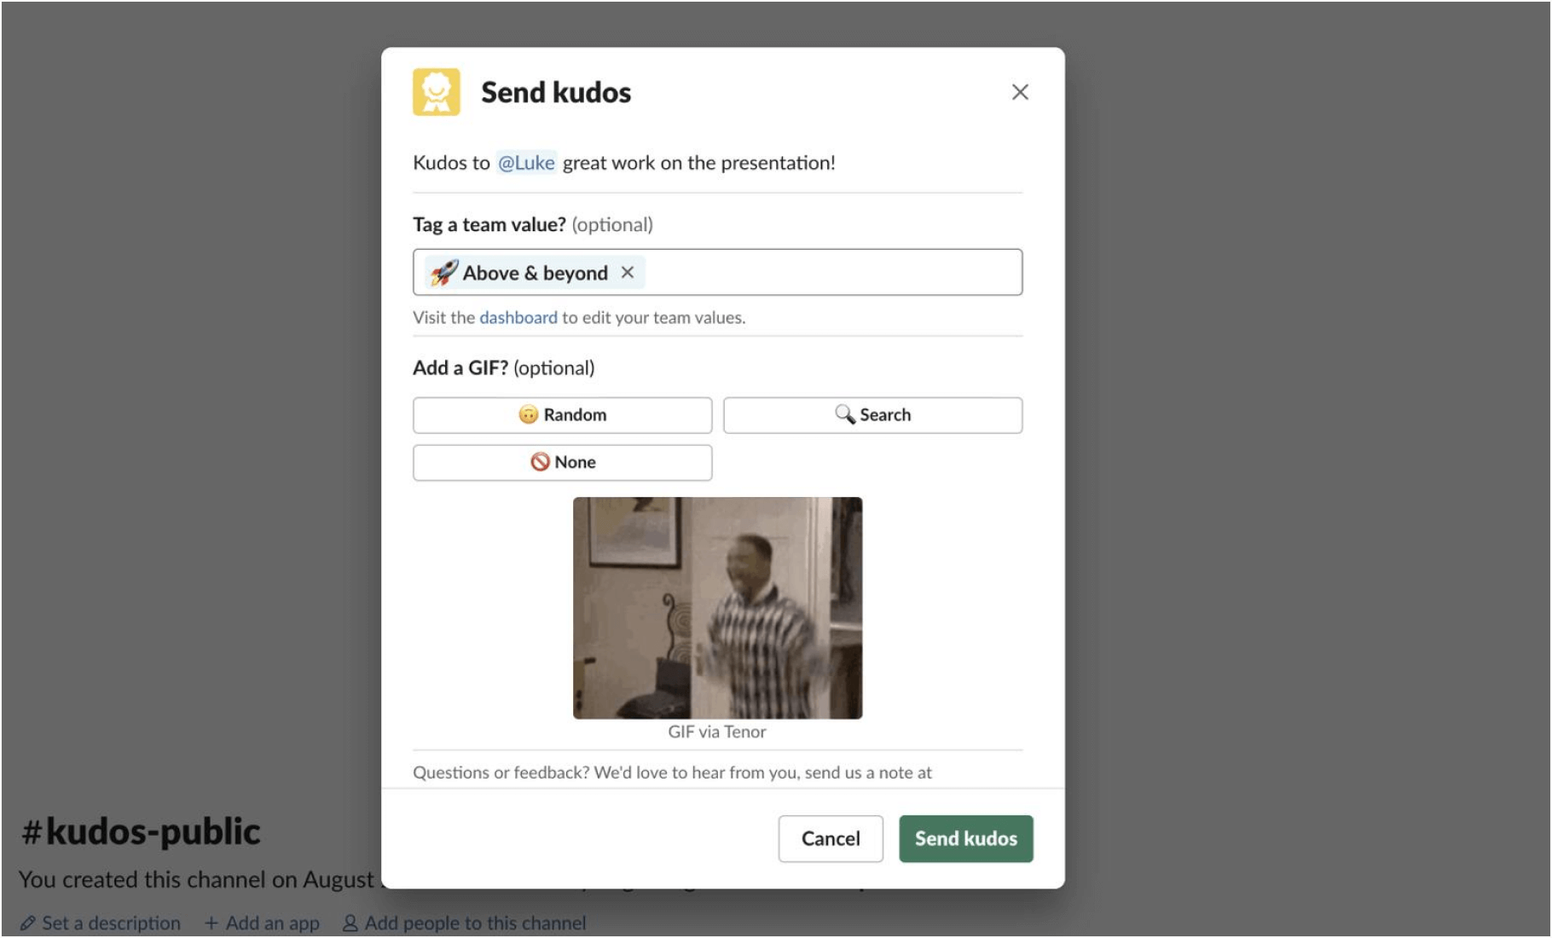Image resolution: width=1552 pixels, height=938 pixels.
Task: Click the upside-down face Random icon
Action: coord(528,414)
